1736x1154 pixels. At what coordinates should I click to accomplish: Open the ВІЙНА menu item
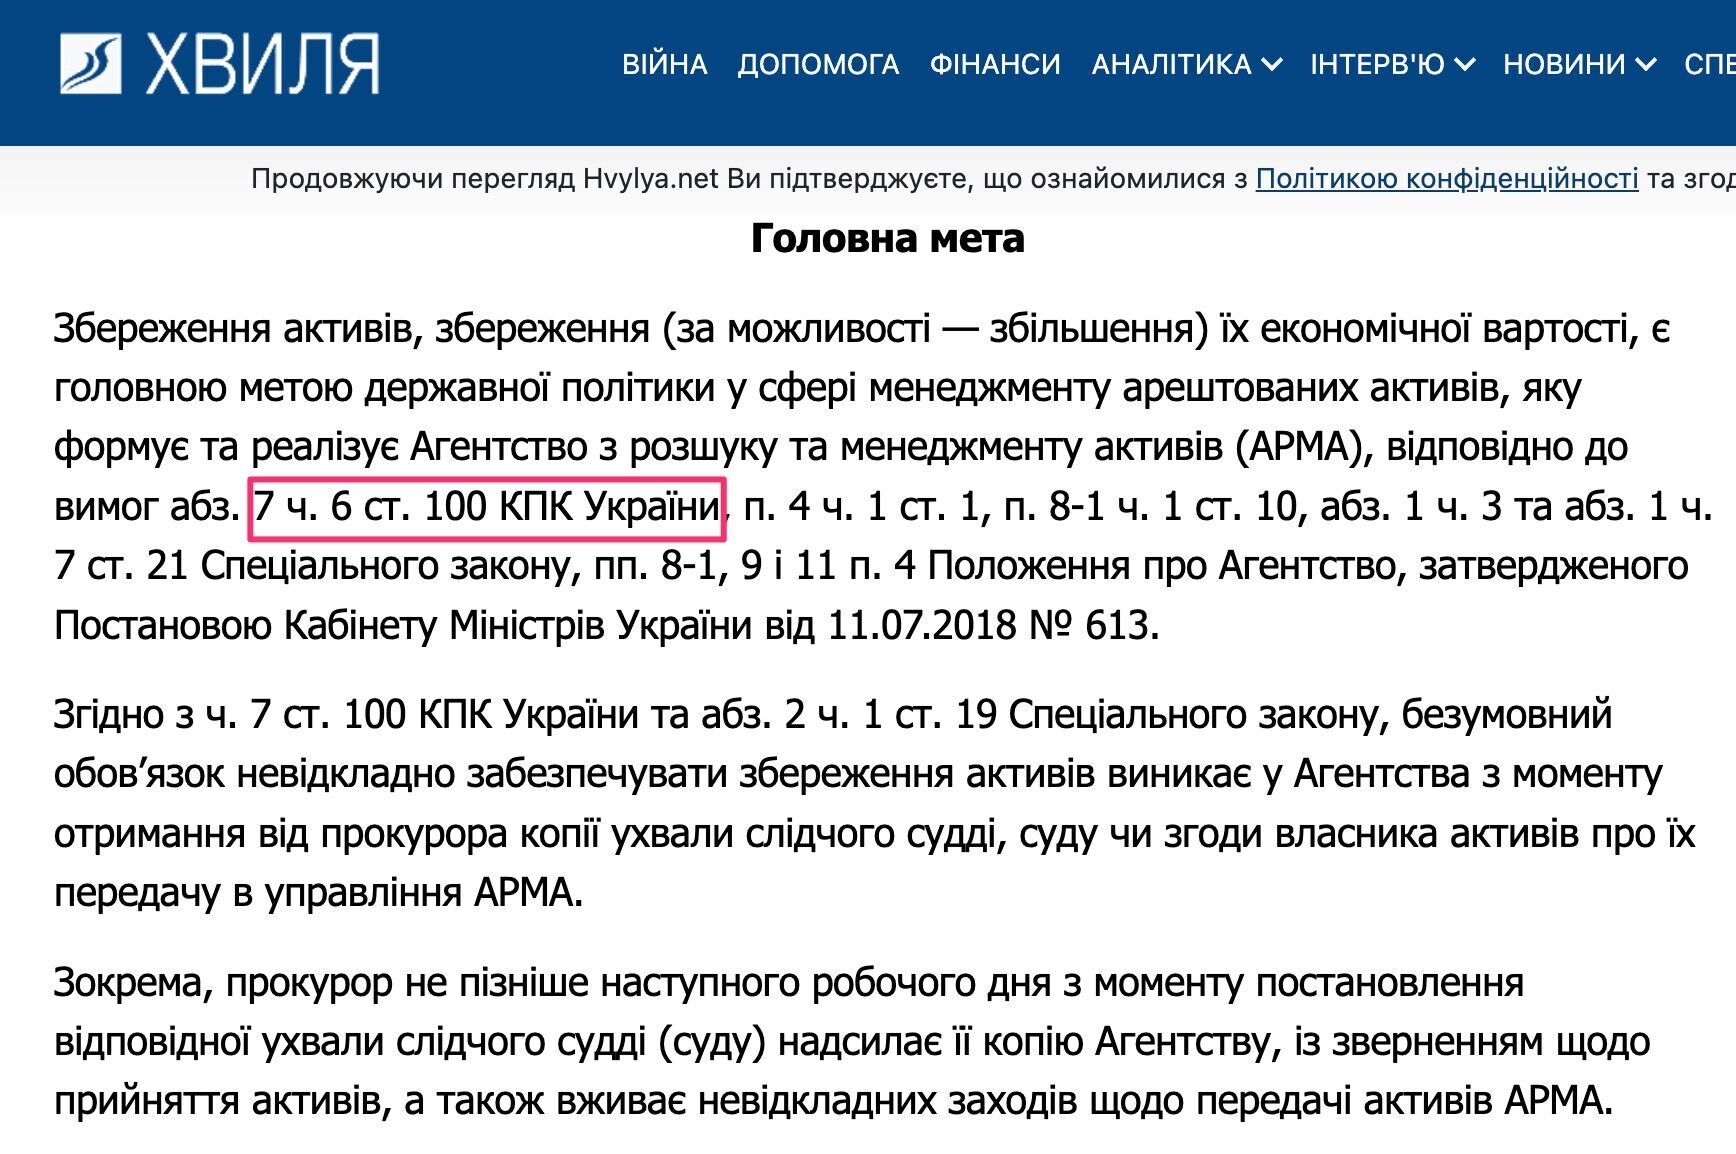665,65
